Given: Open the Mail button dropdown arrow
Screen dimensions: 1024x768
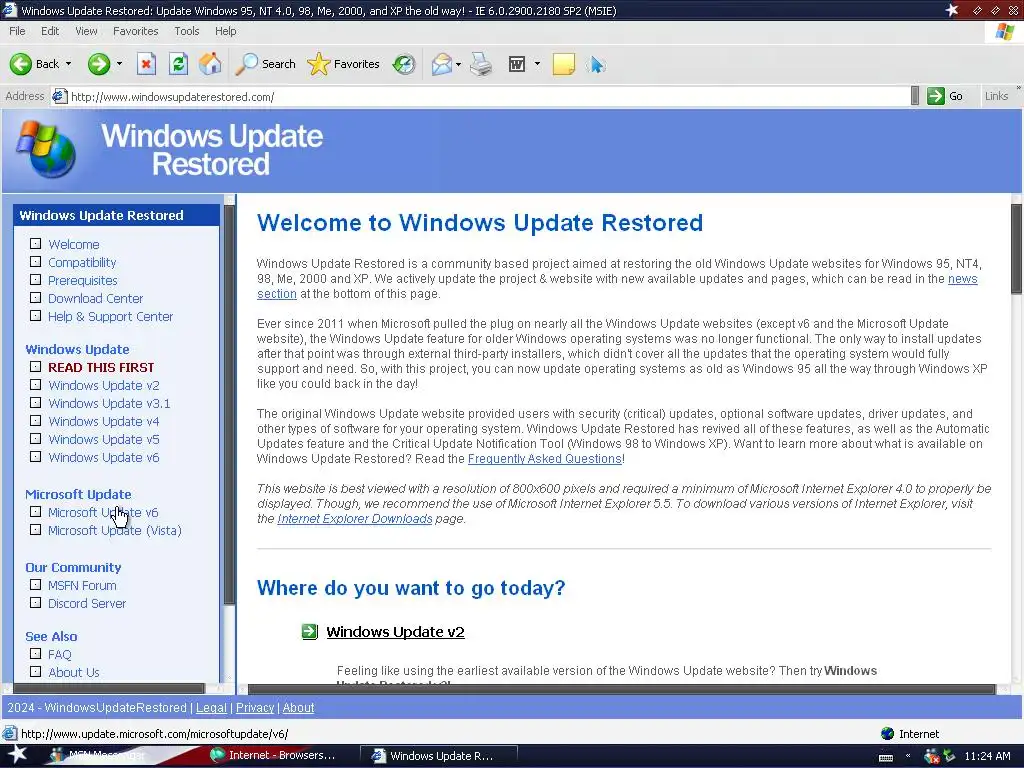Looking at the screenshot, I should coord(458,64).
